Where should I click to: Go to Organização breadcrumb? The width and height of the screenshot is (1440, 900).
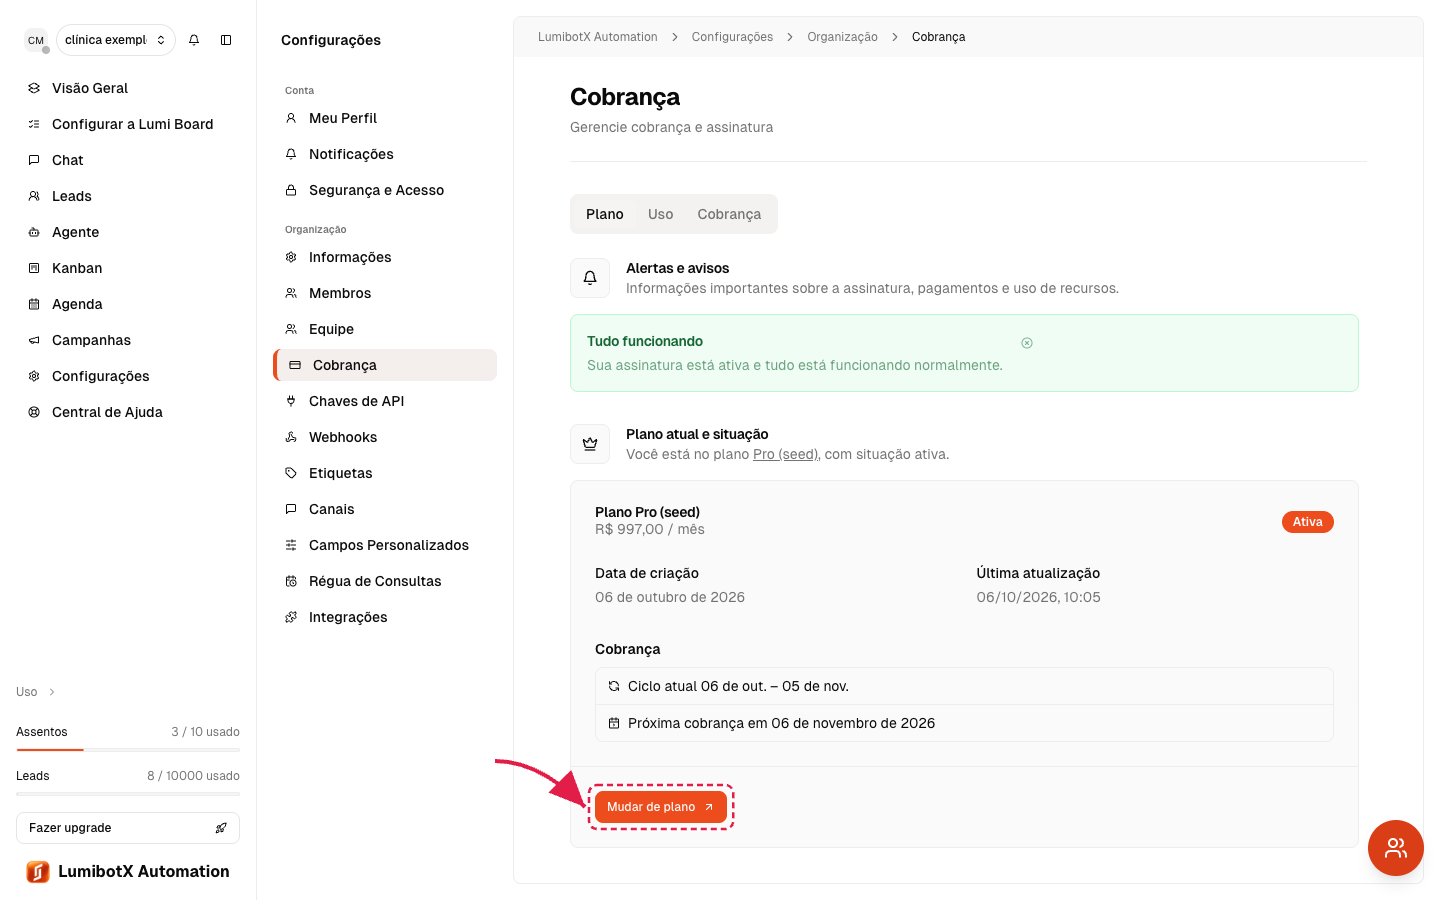(842, 37)
